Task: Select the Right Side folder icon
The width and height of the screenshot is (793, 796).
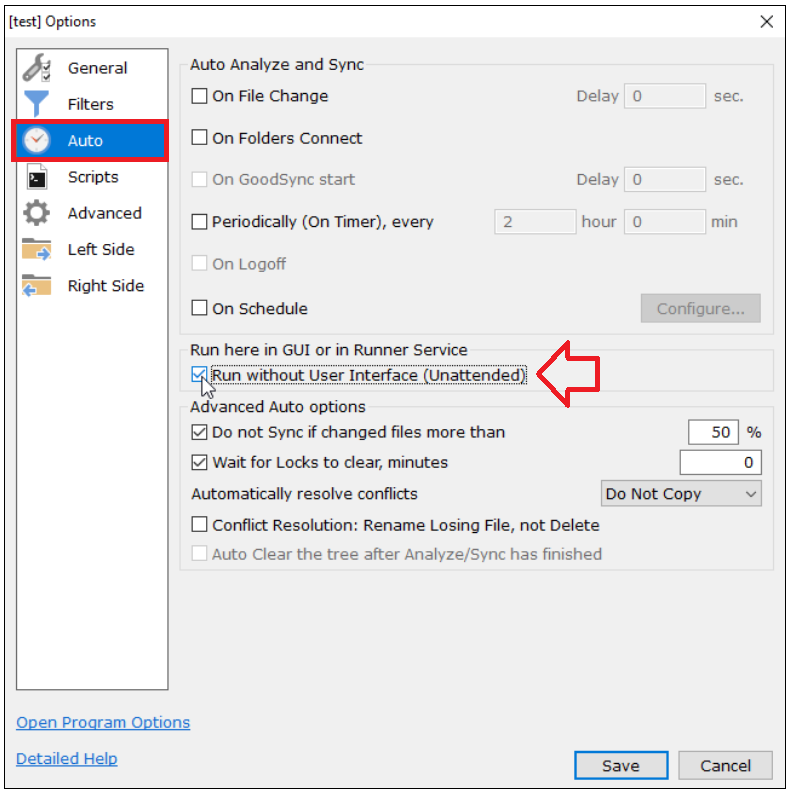Action: pyautogui.click(x=37, y=286)
